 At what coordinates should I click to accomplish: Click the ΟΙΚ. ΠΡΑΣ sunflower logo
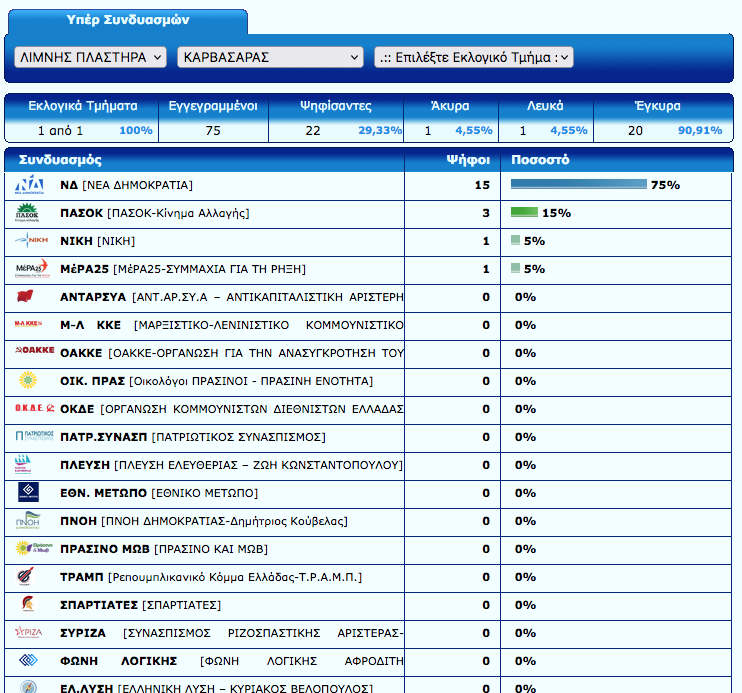pos(30,381)
